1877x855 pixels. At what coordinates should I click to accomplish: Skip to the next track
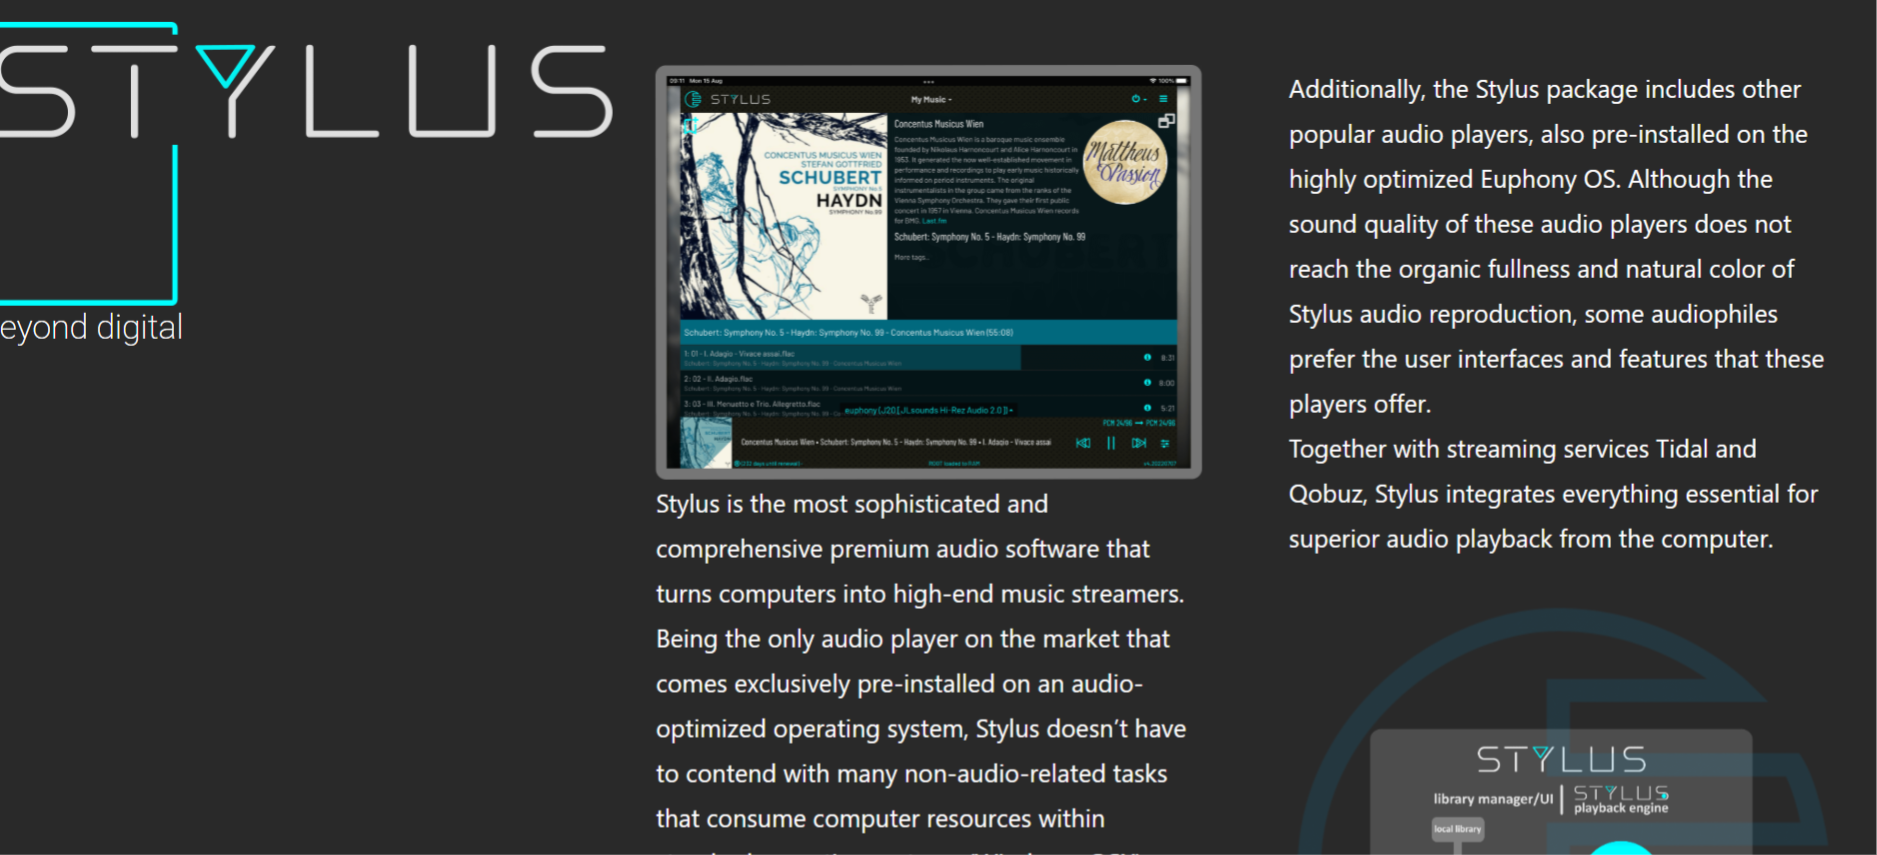coord(1139,443)
